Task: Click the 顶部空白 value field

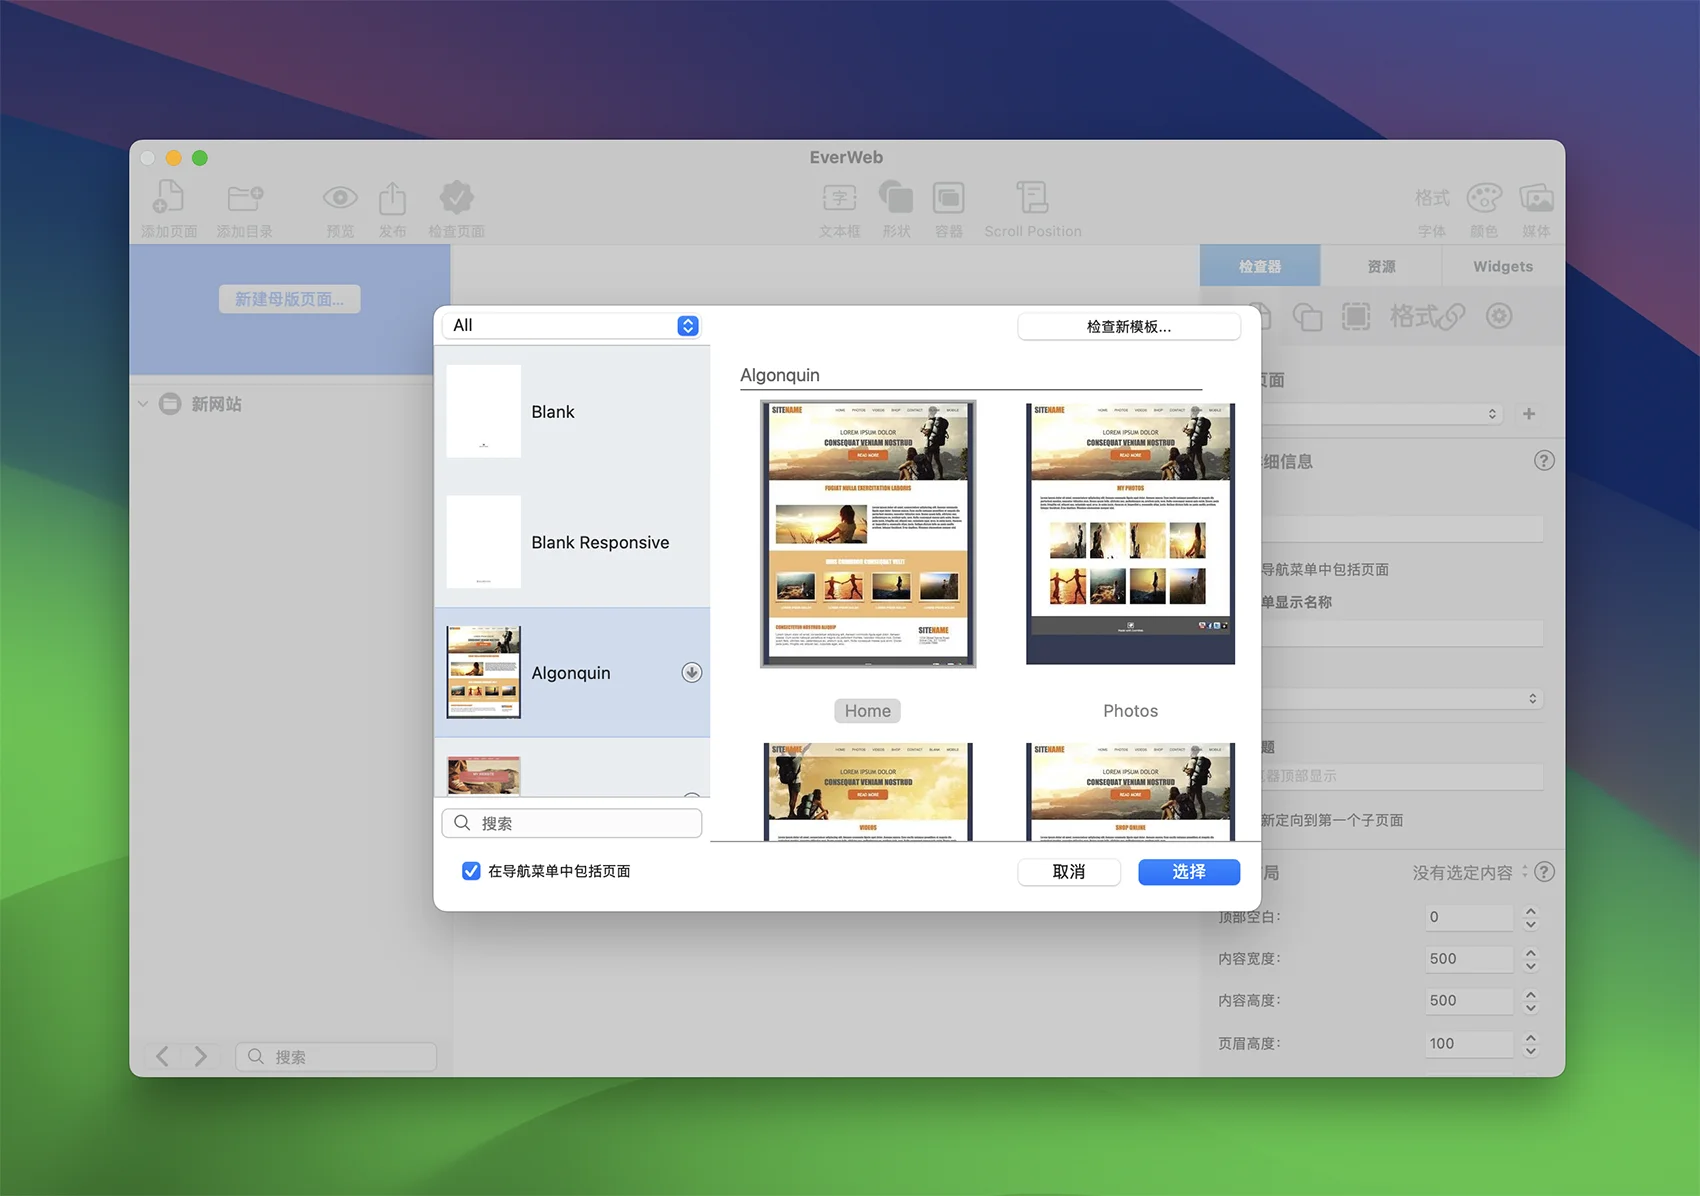Action: pyautogui.click(x=1468, y=917)
